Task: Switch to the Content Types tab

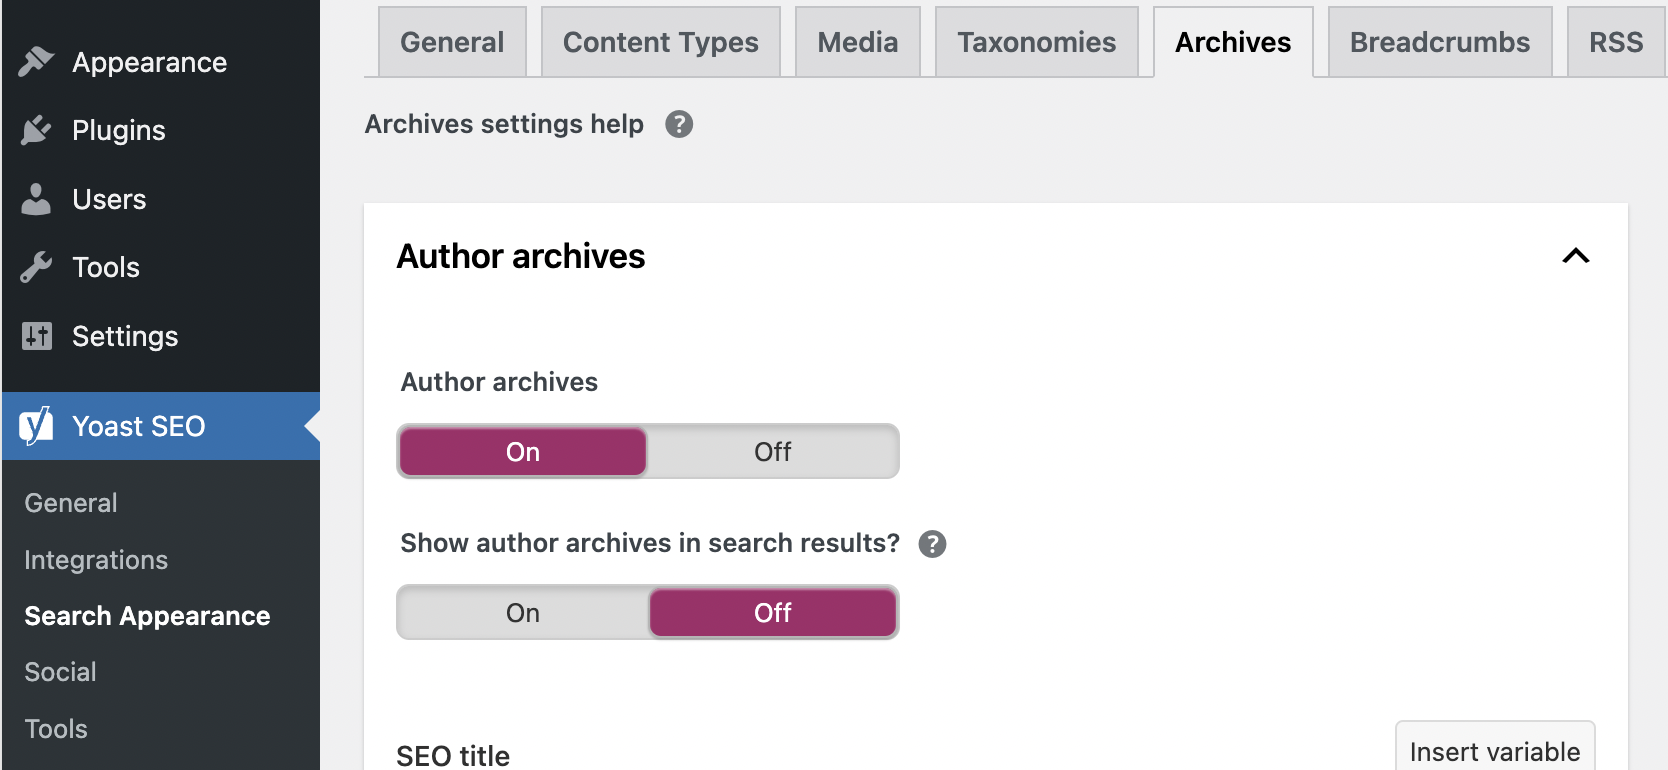Action: [x=660, y=42]
